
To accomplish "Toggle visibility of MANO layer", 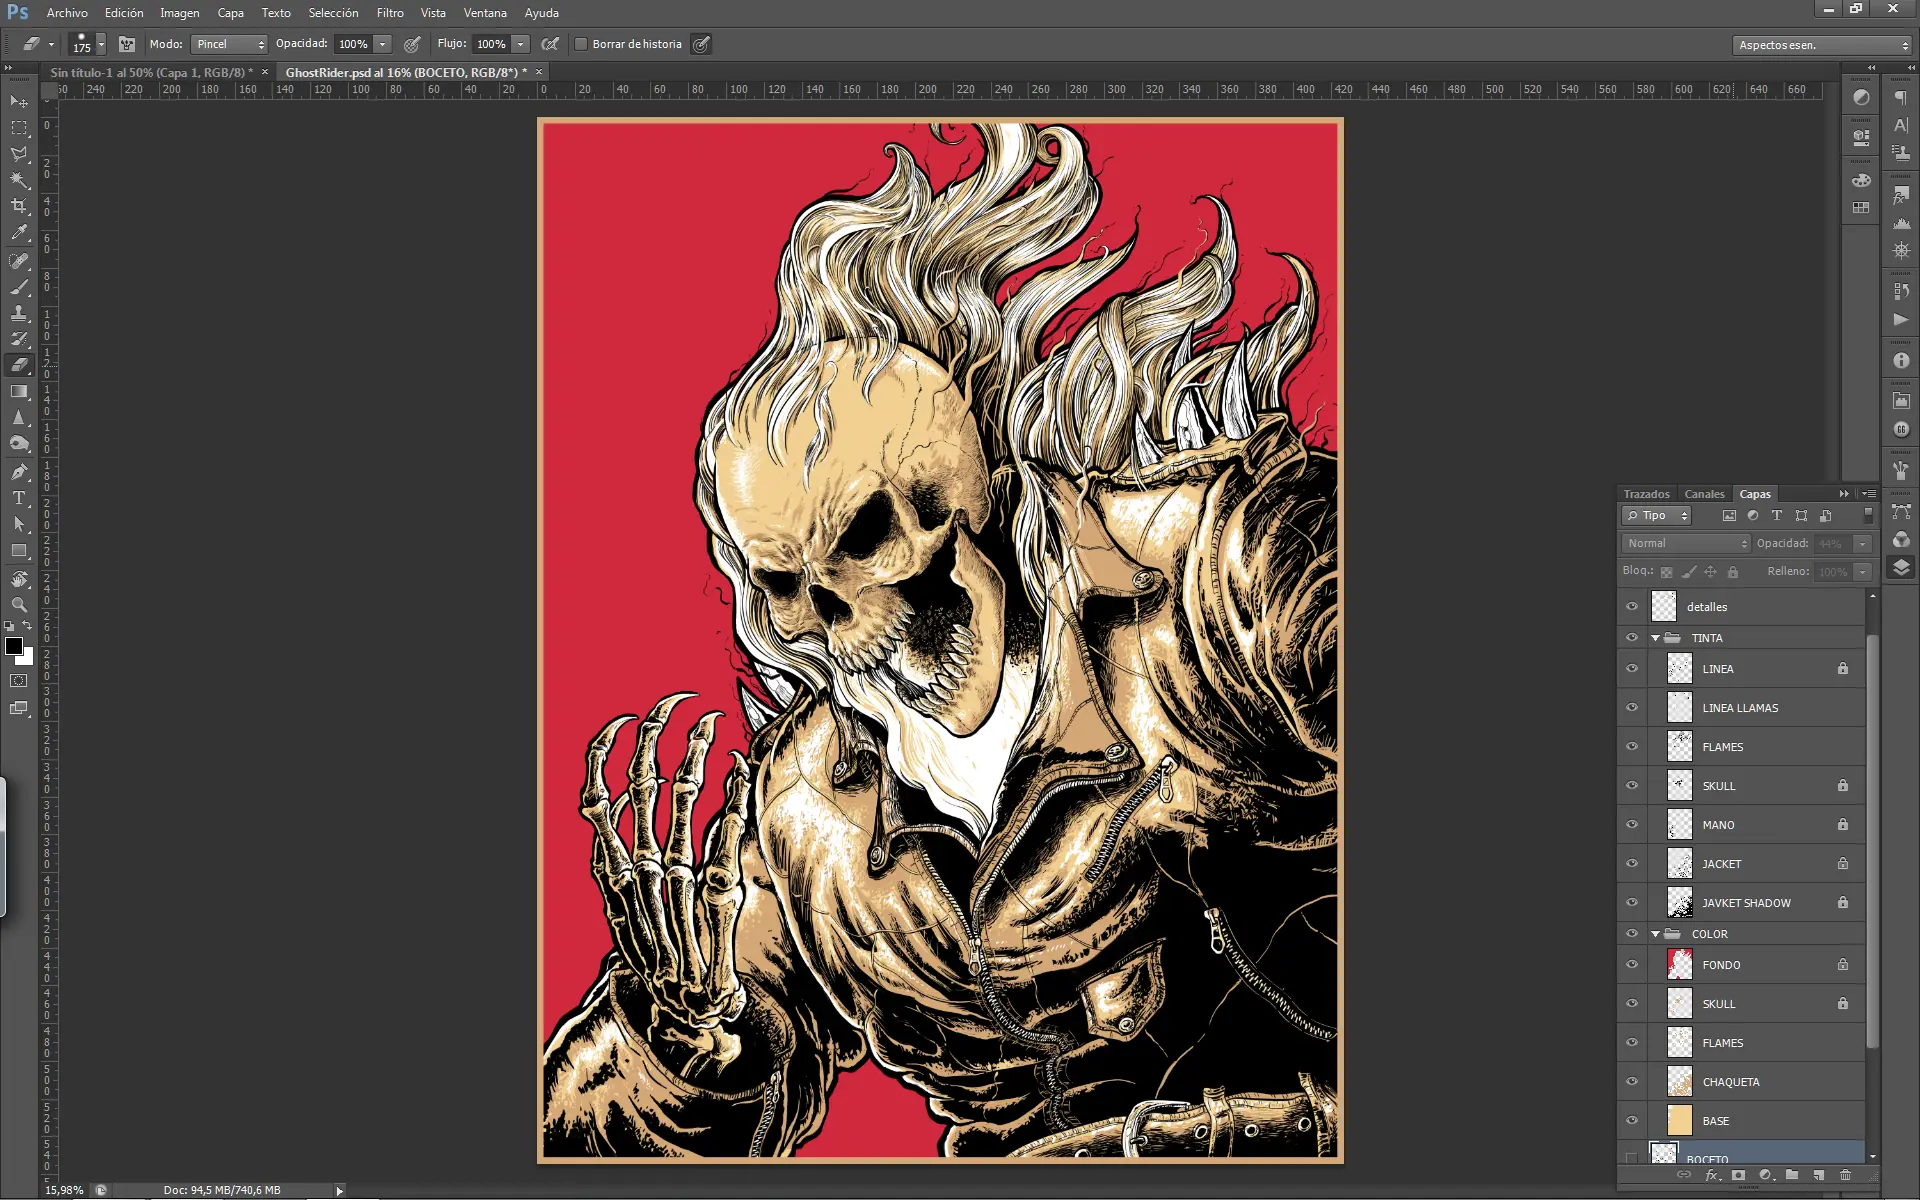I will pyautogui.click(x=1632, y=825).
